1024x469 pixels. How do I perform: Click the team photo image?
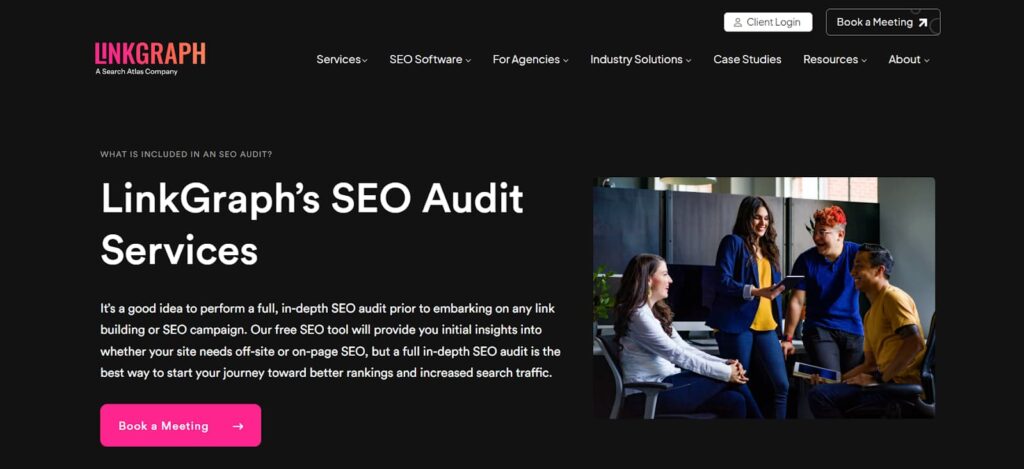[x=764, y=298]
